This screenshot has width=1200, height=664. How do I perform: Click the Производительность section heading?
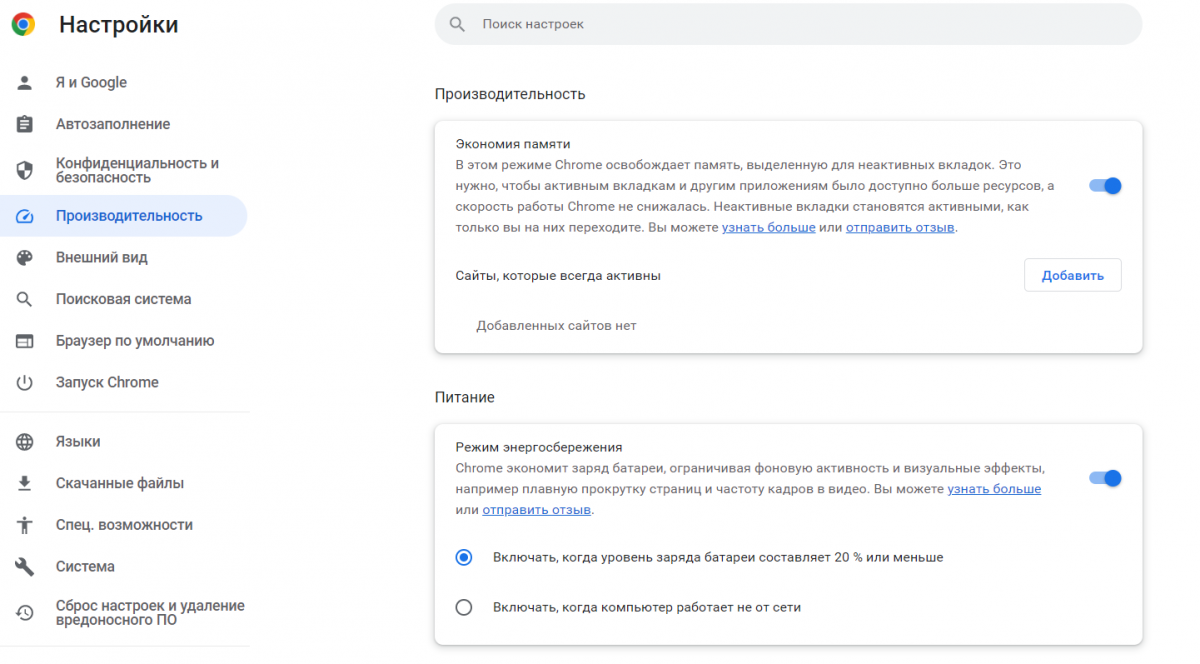click(510, 94)
